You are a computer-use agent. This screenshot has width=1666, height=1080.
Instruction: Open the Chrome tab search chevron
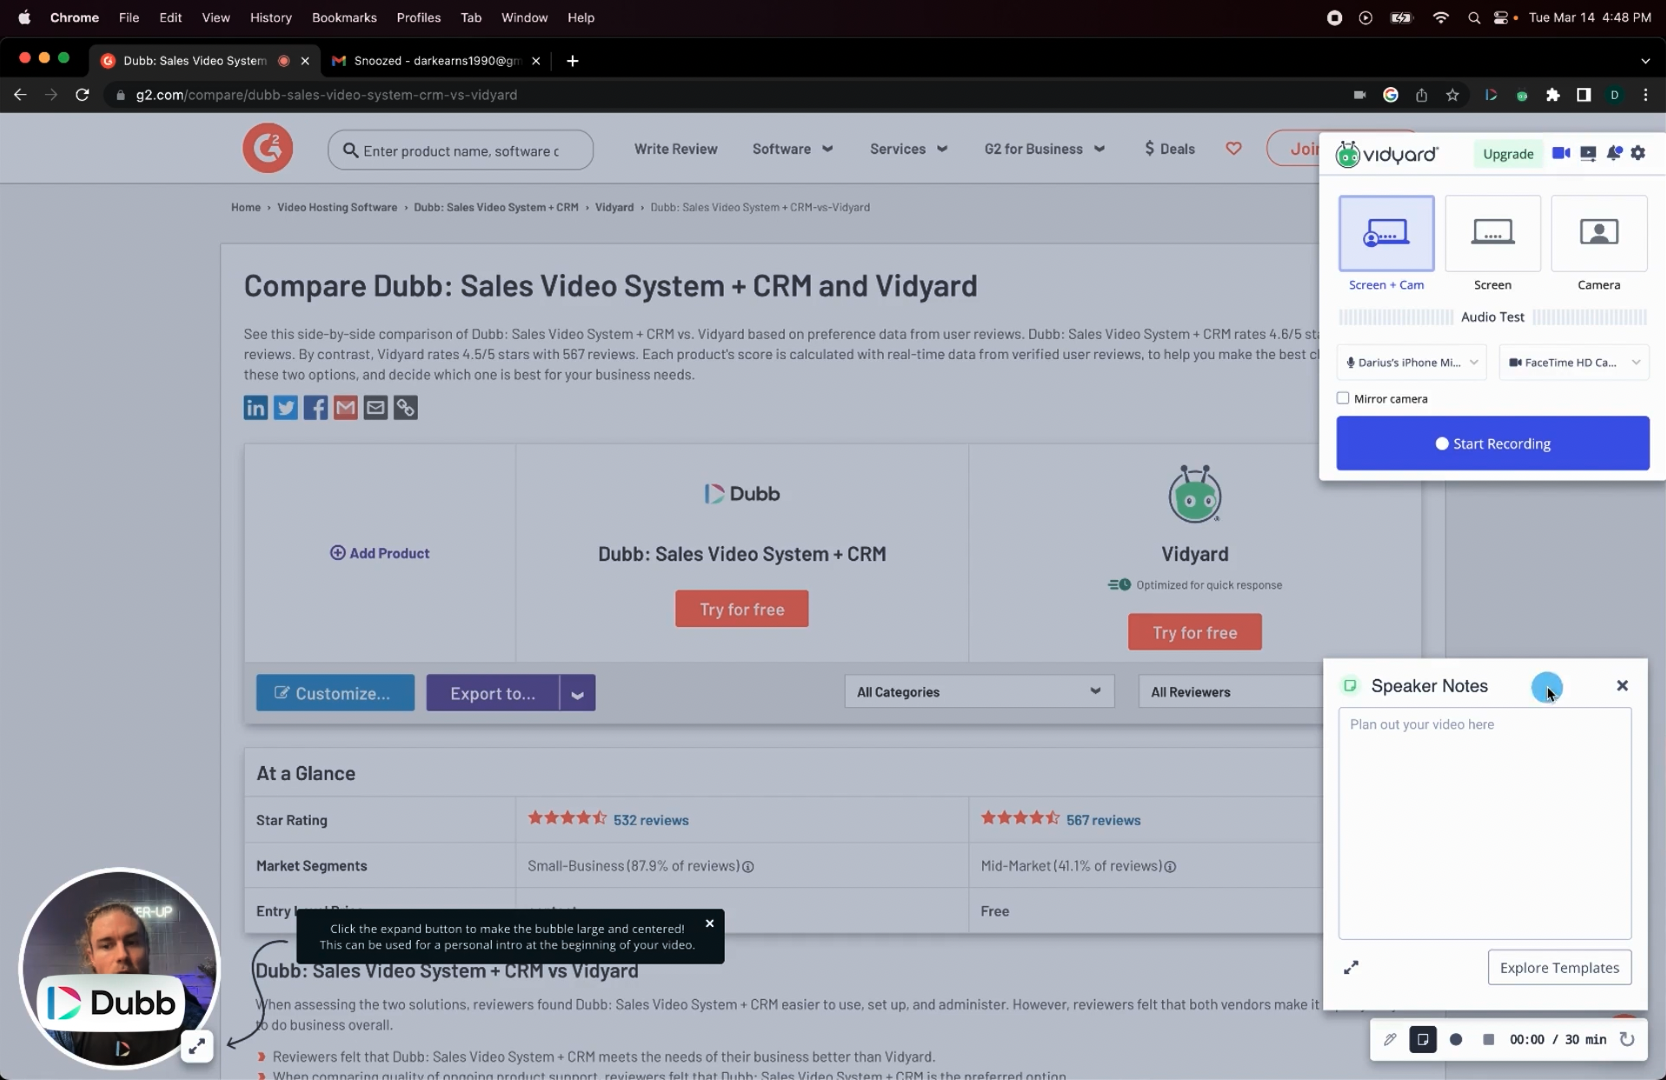(1645, 61)
